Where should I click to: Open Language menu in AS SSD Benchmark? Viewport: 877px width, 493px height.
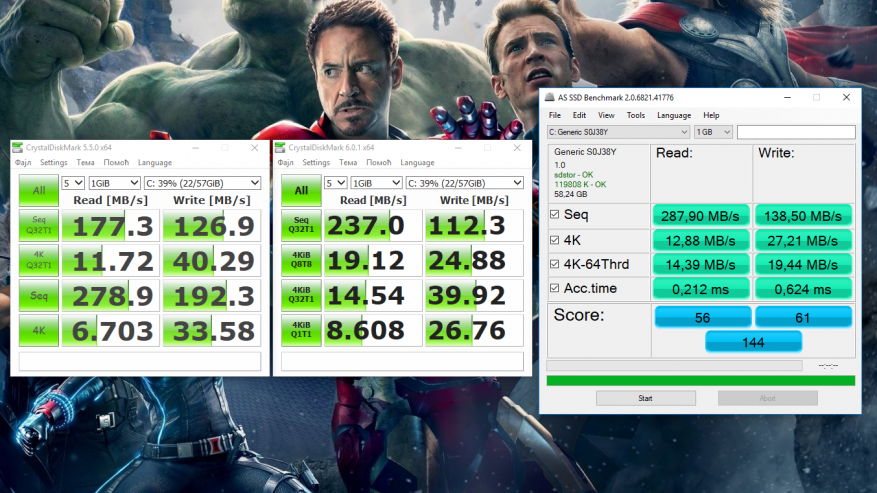pyautogui.click(x=674, y=115)
